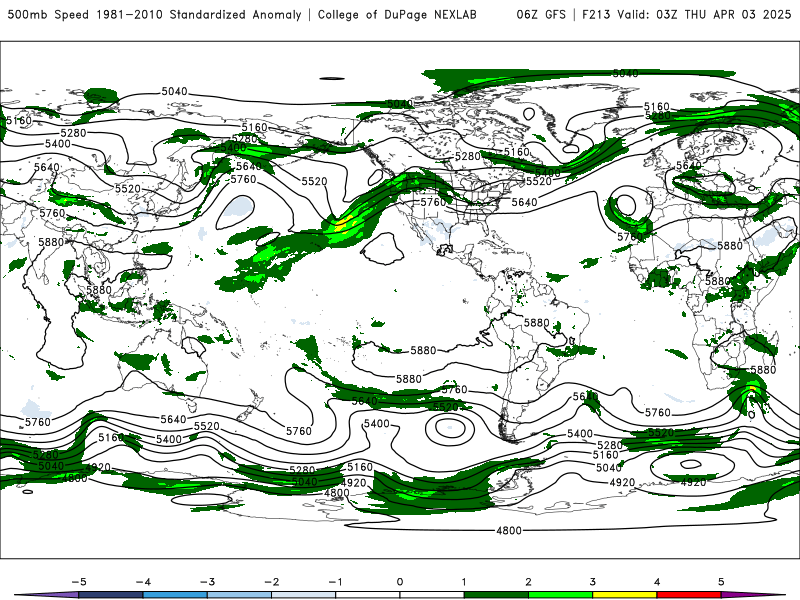Click the '5400' contour label west of southern Chile
This screenshot has height=600, width=800.
pyautogui.click(x=377, y=423)
